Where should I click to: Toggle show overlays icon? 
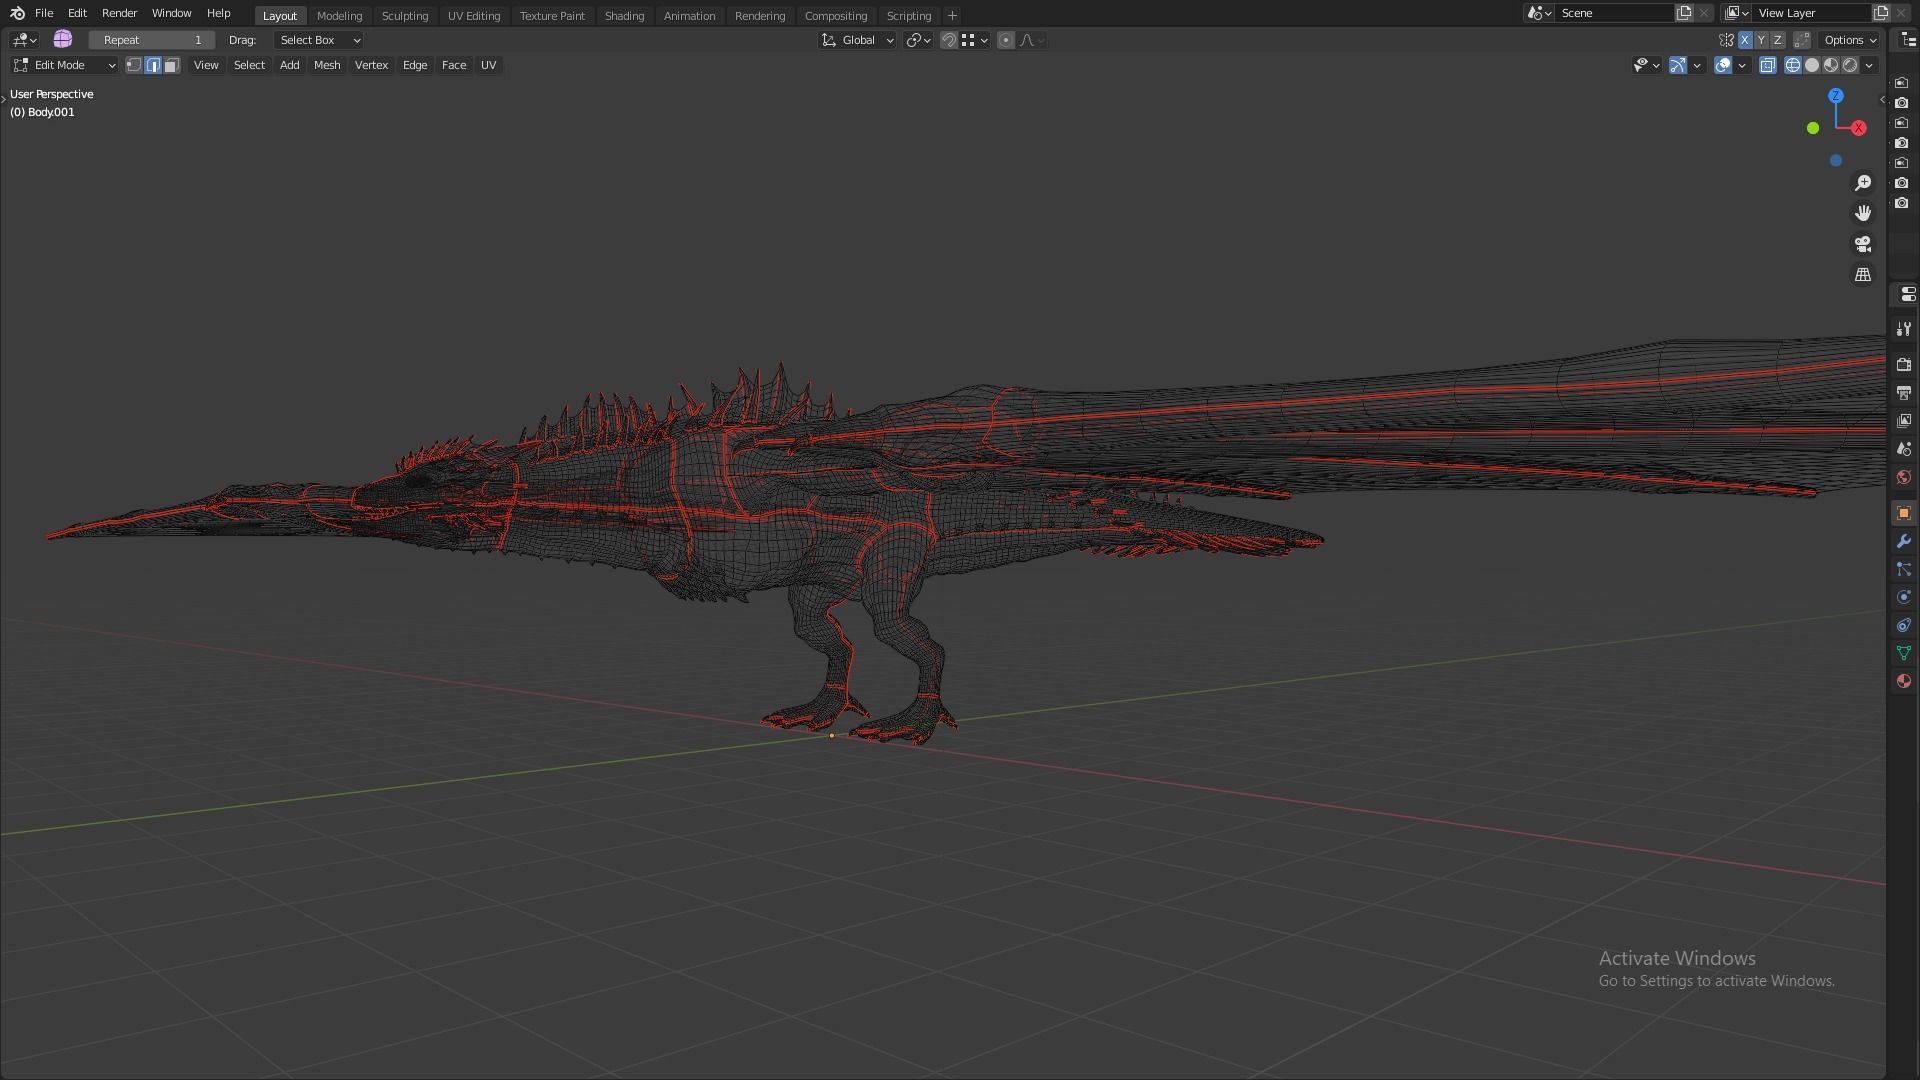(1723, 65)
